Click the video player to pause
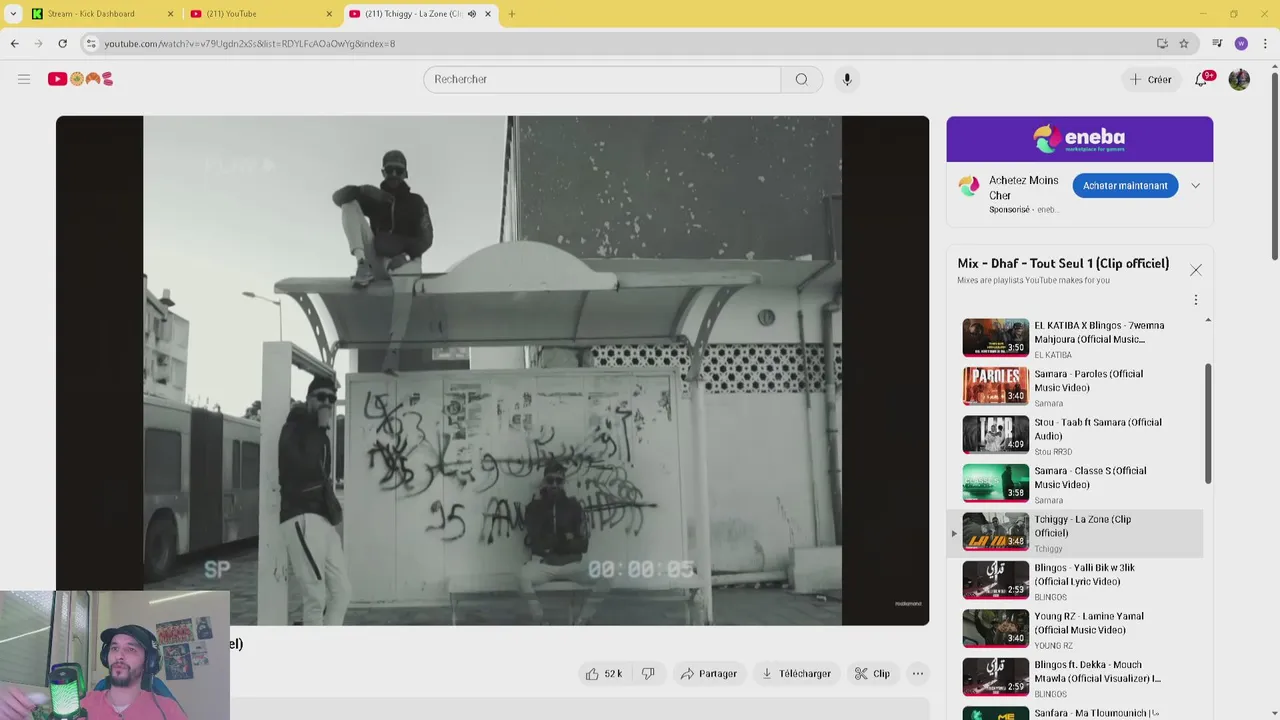Screen dimensions: 1280x720 492,370
